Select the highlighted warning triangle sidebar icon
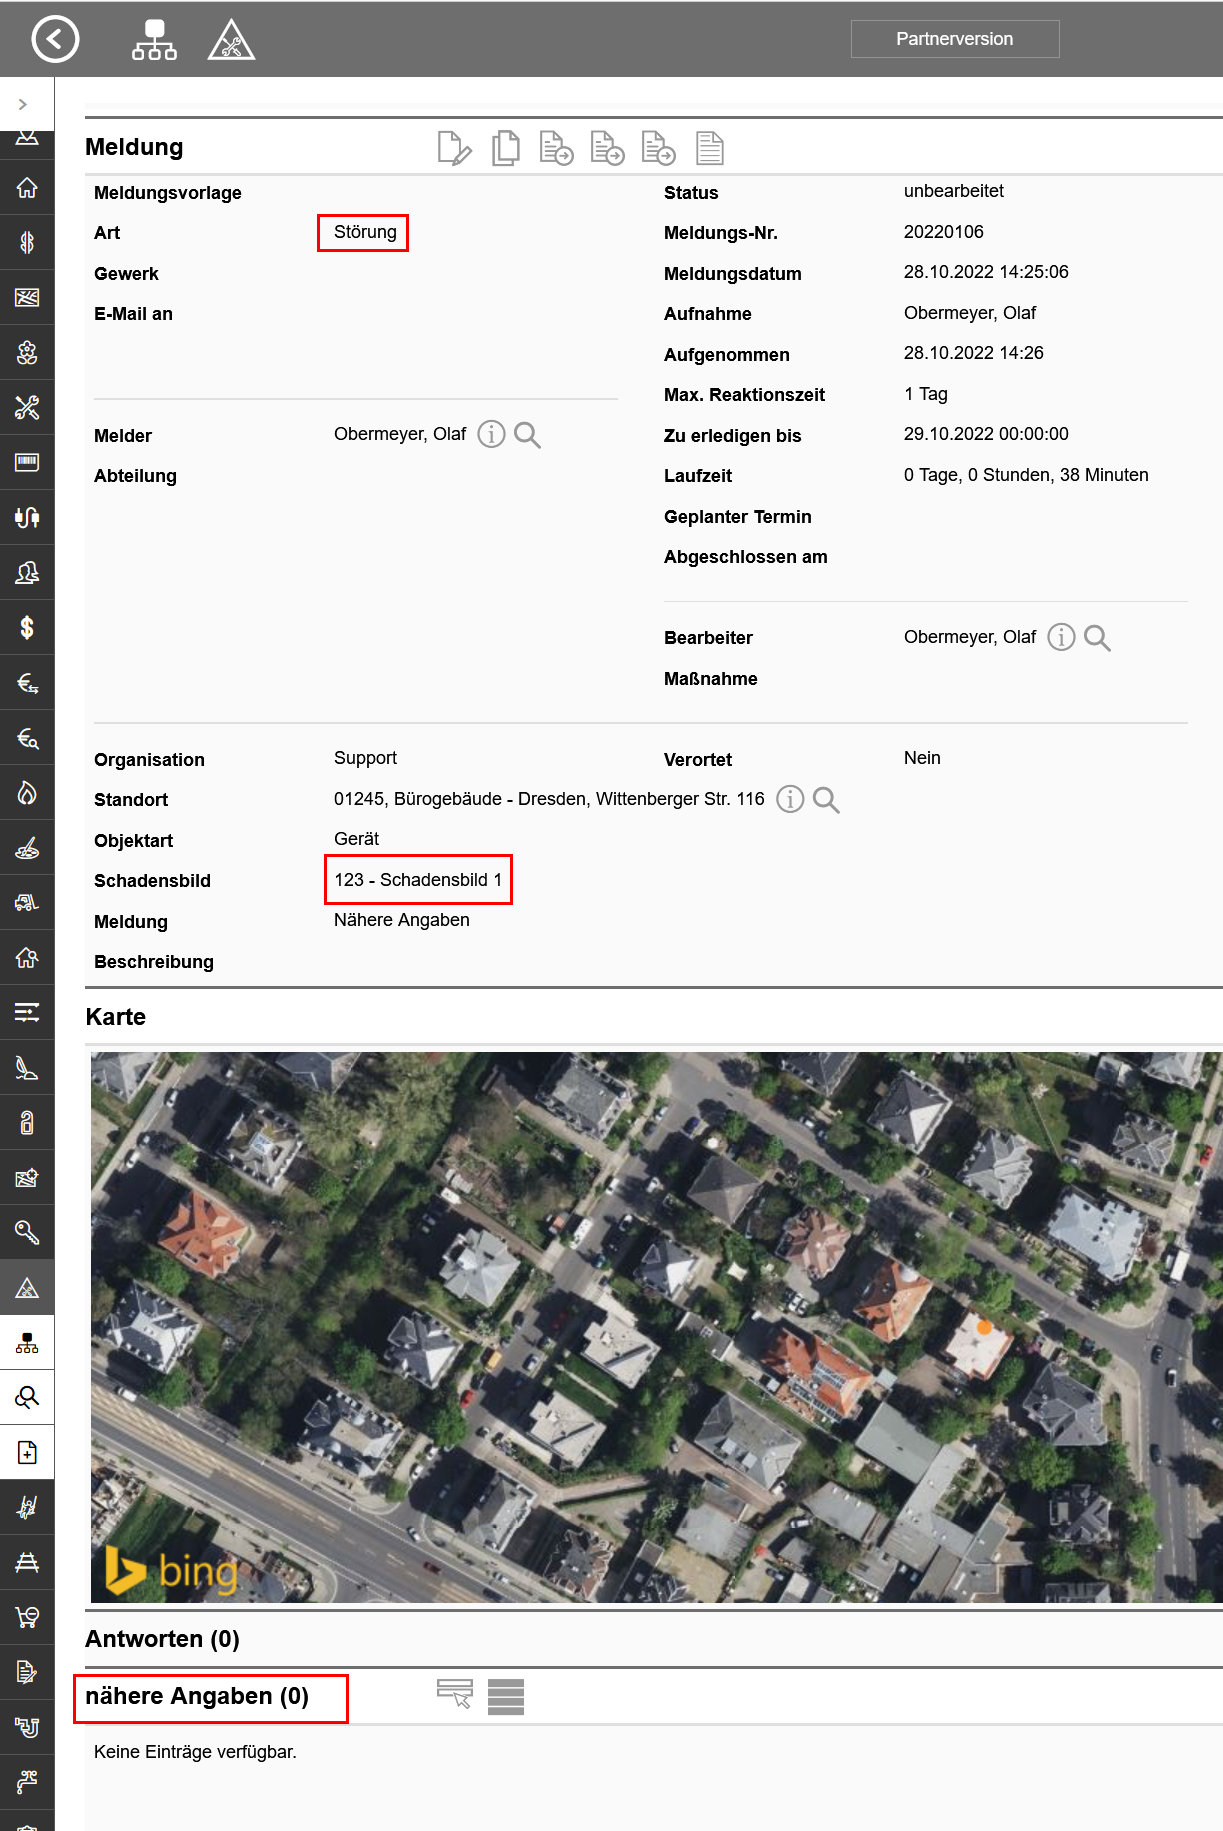Screen dimensions: 1223x1831 click(27, 1287)
